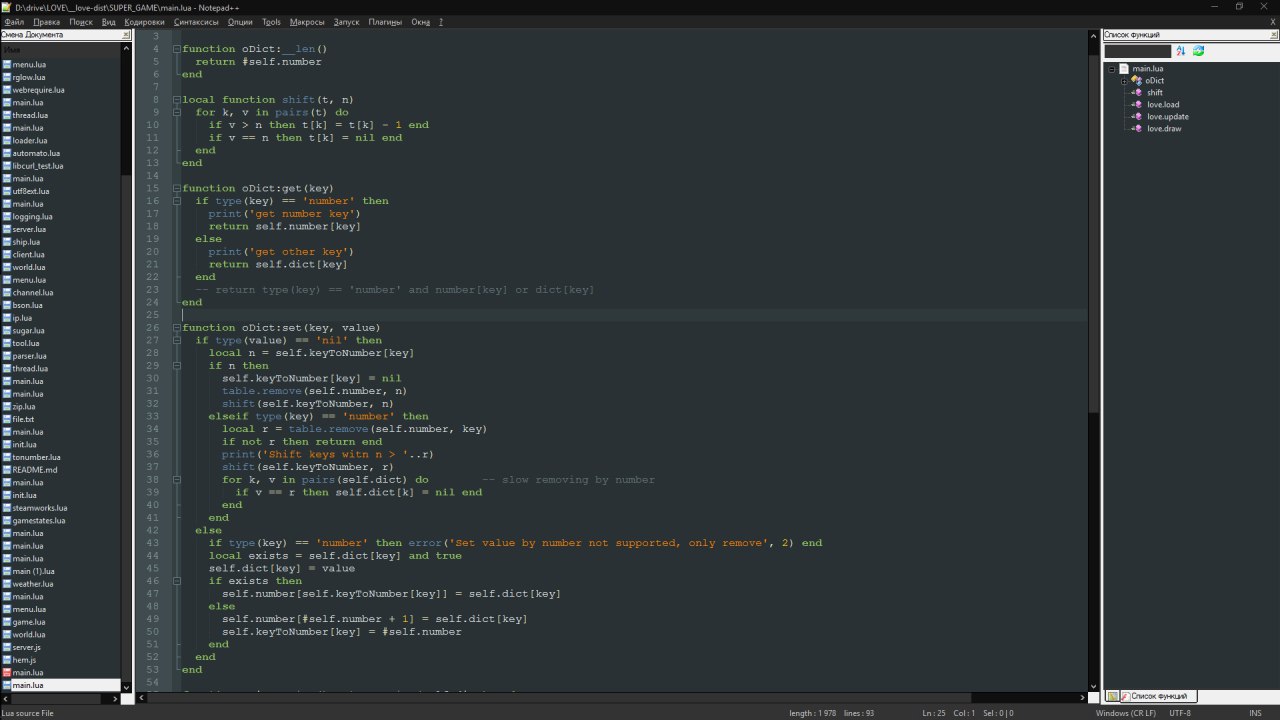The width and height of the screenshot is (1280, 720).
Task: Click the red unsaved main.lua file icon
Action: (6, 673)
